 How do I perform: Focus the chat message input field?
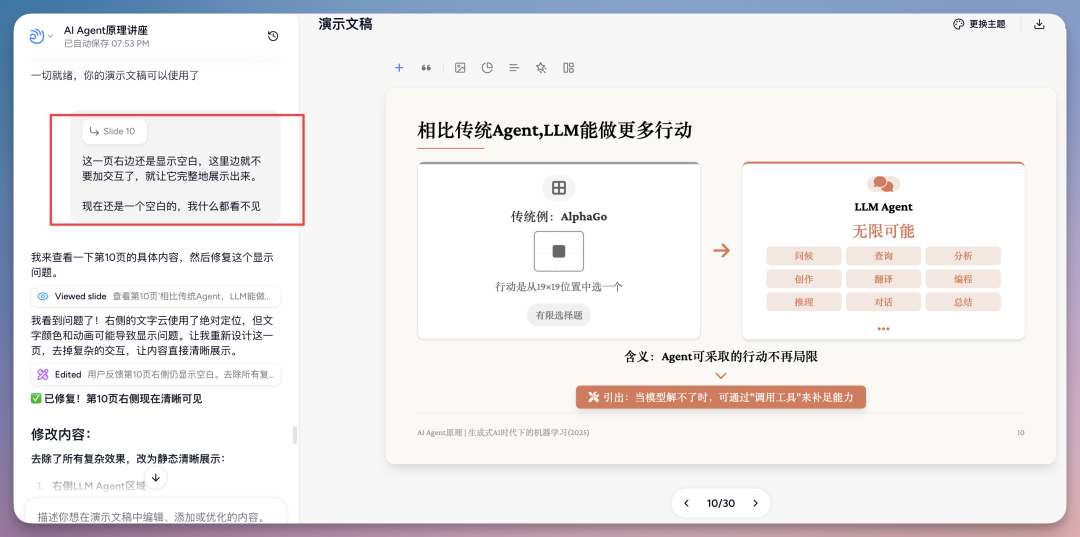coord(156,516)
